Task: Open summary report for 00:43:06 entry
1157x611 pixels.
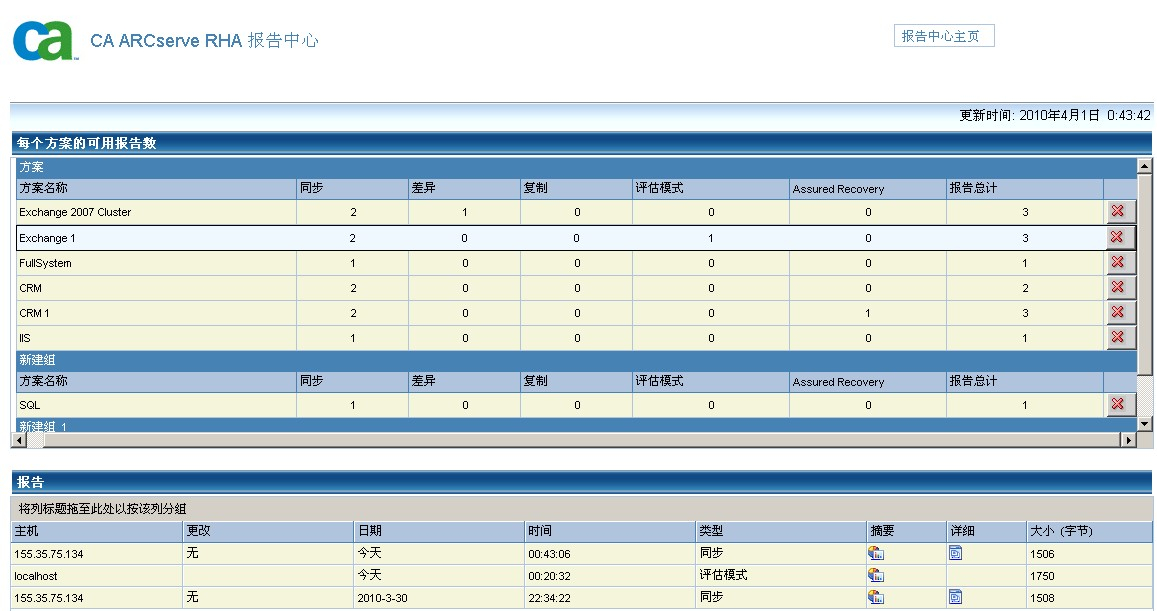Action: pyautogui.click(x=876, y=553)
